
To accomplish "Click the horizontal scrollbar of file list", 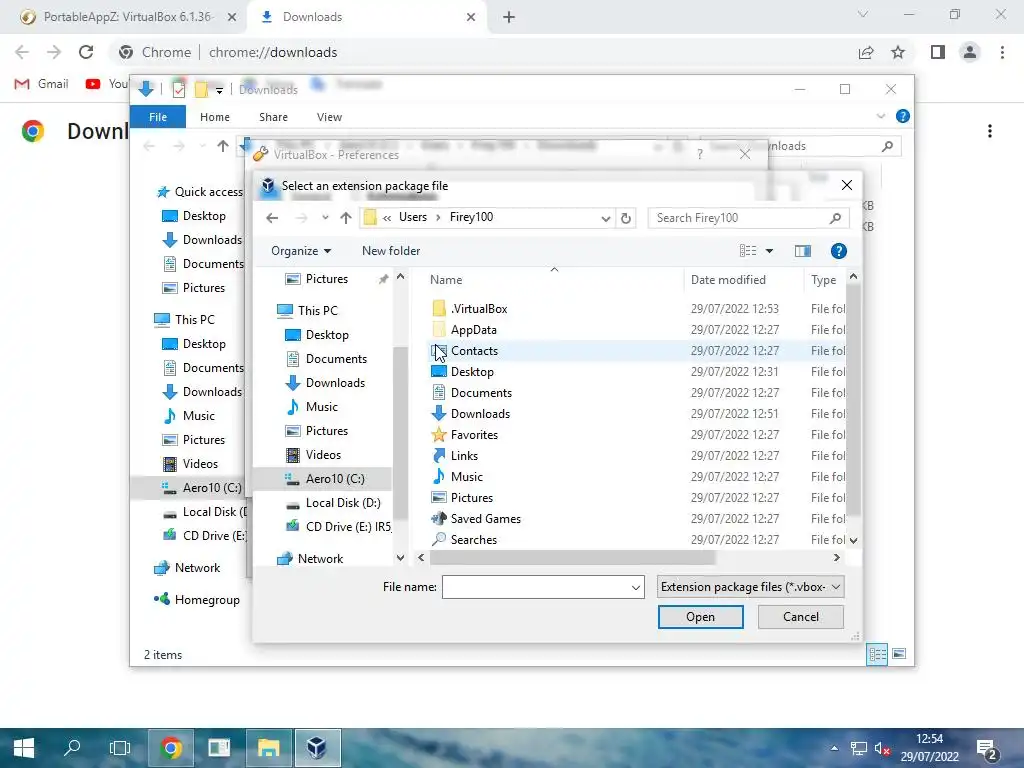I will (x=573, y=558).
